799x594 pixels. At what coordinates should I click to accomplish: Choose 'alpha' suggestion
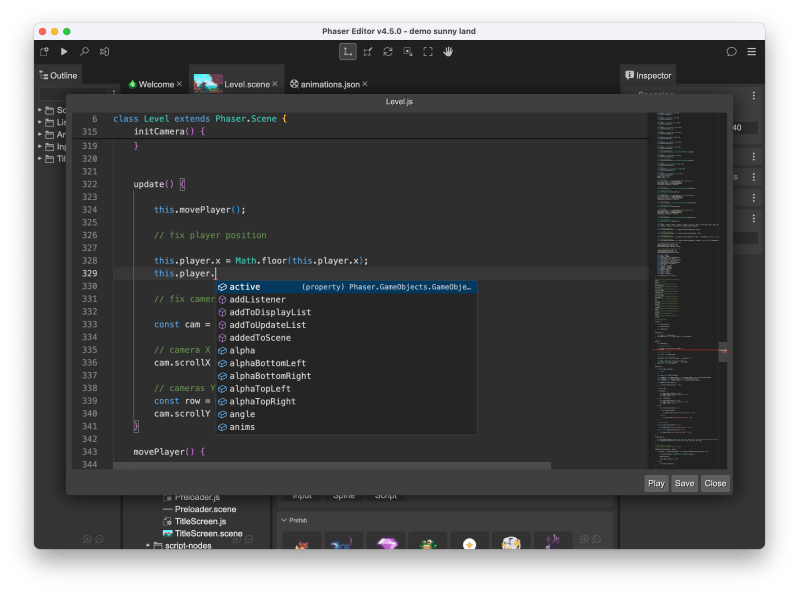[347, 350]
